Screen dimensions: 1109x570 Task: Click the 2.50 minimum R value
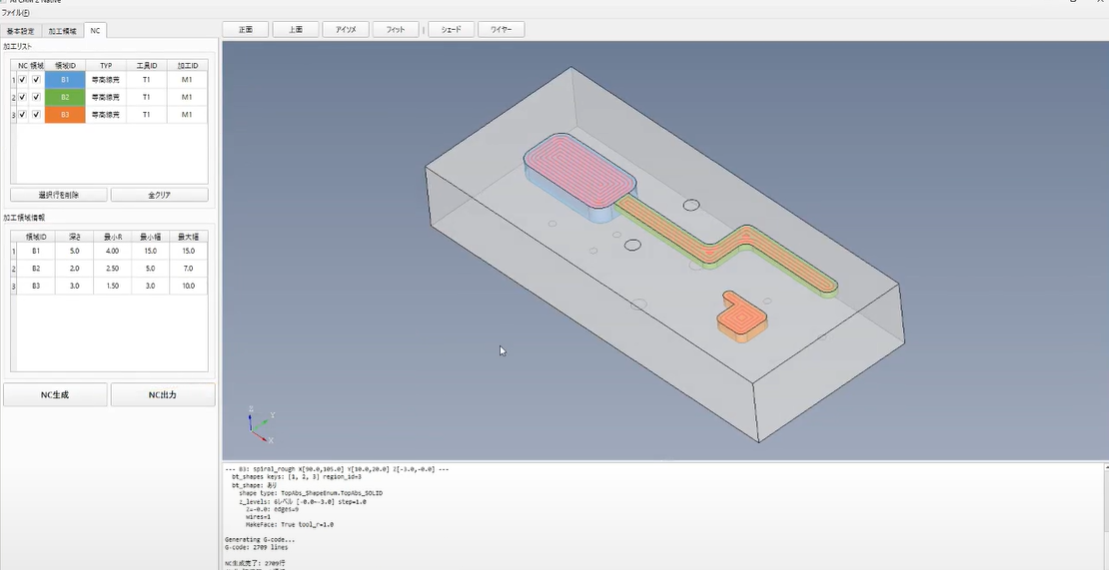(x=112, y=269)
